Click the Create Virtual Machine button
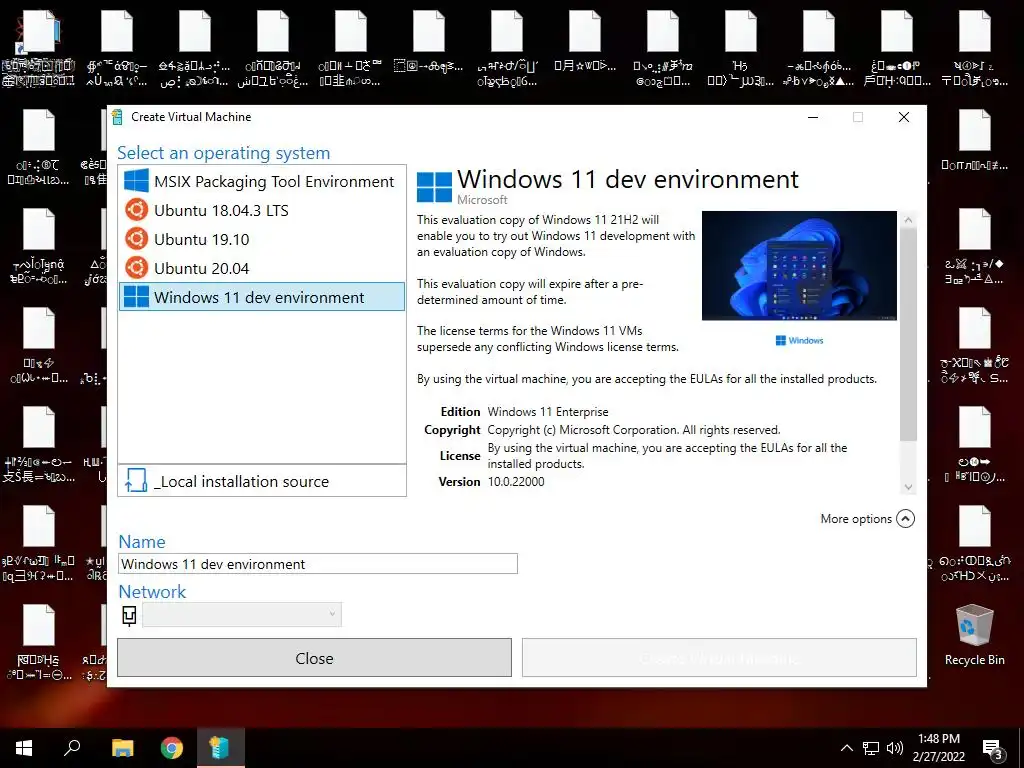Screen dimensions: 1024x768 [x=719, y=658]
